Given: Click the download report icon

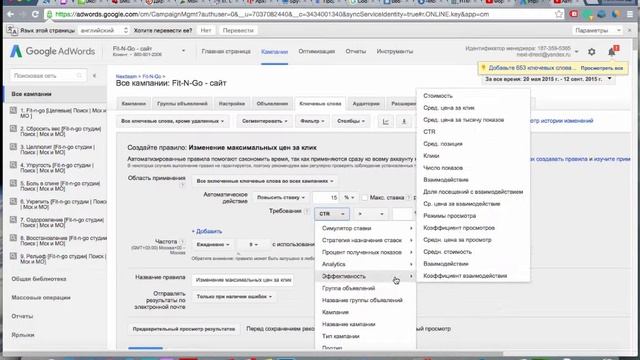Looking at the screenshot, I should (404, 121).
